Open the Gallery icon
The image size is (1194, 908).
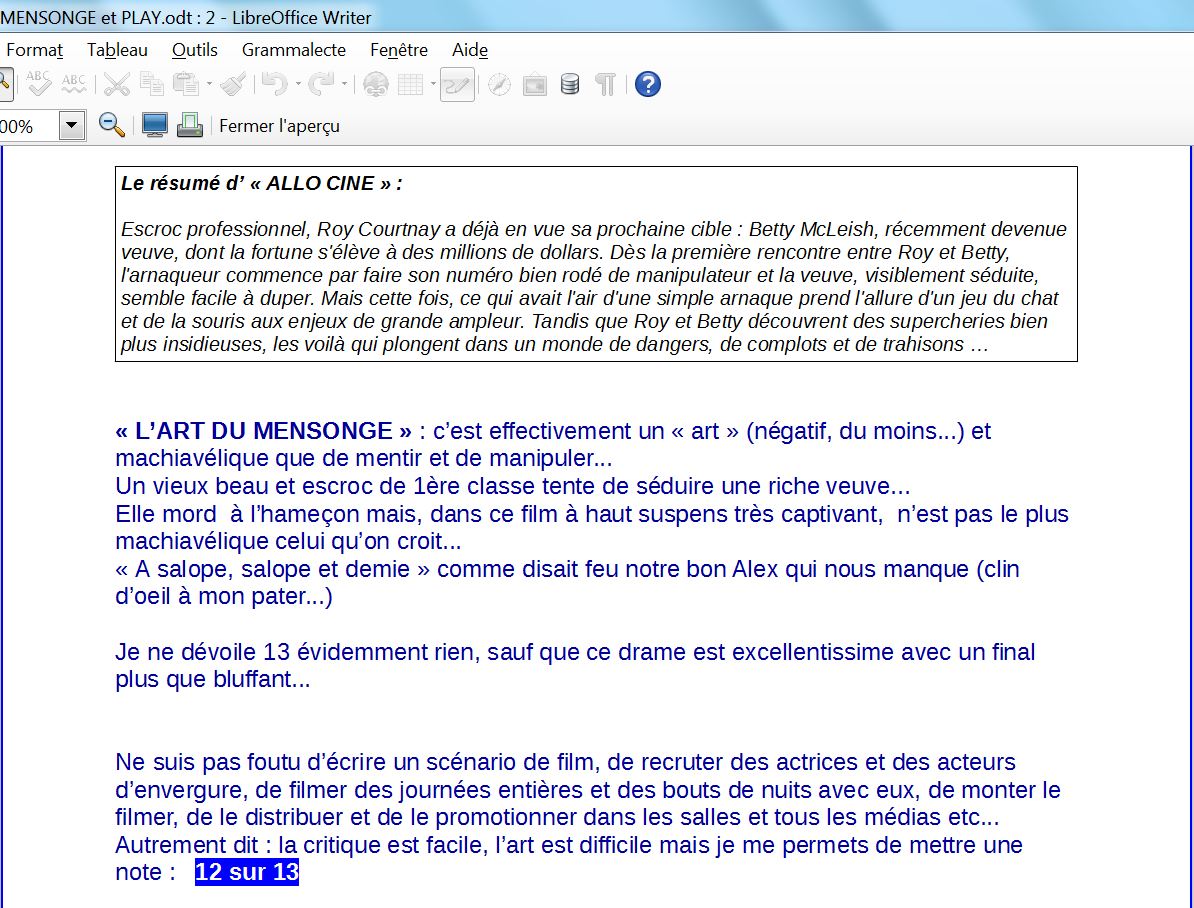(x=535, y=84)
